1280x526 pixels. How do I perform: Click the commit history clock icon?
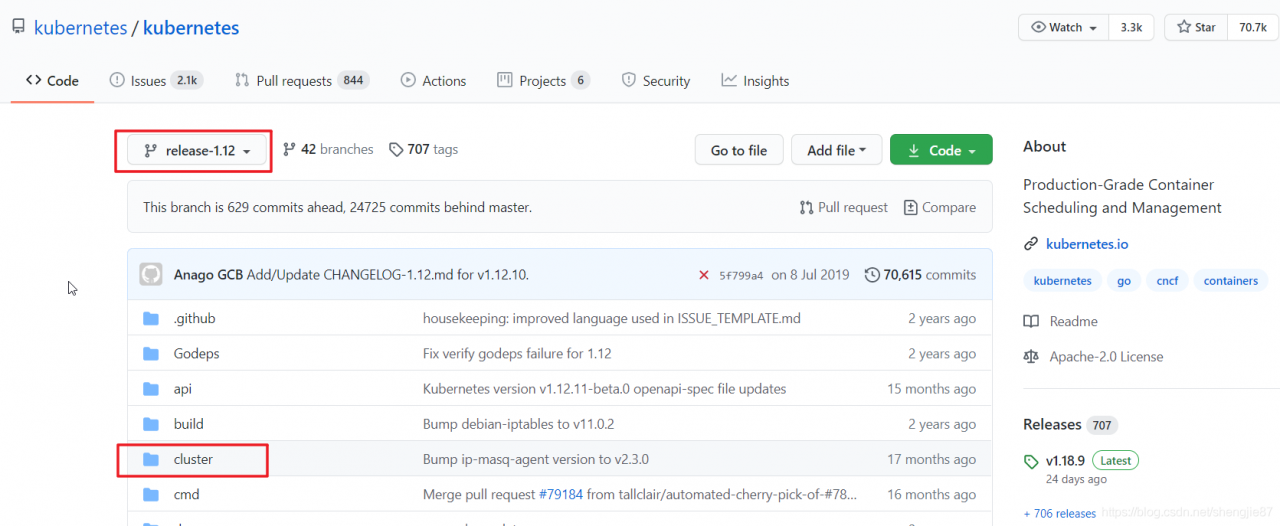point(872,275)
